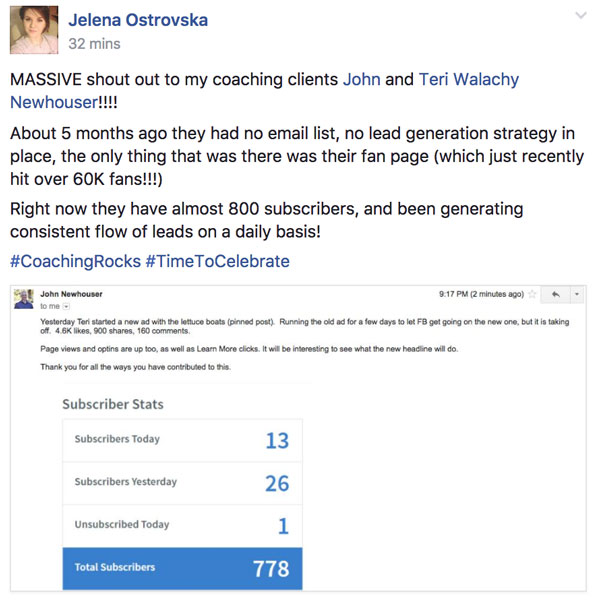600x601 pixels.
Task: Click the Unsubscribed Today row
Action: (x=182, y=525)
